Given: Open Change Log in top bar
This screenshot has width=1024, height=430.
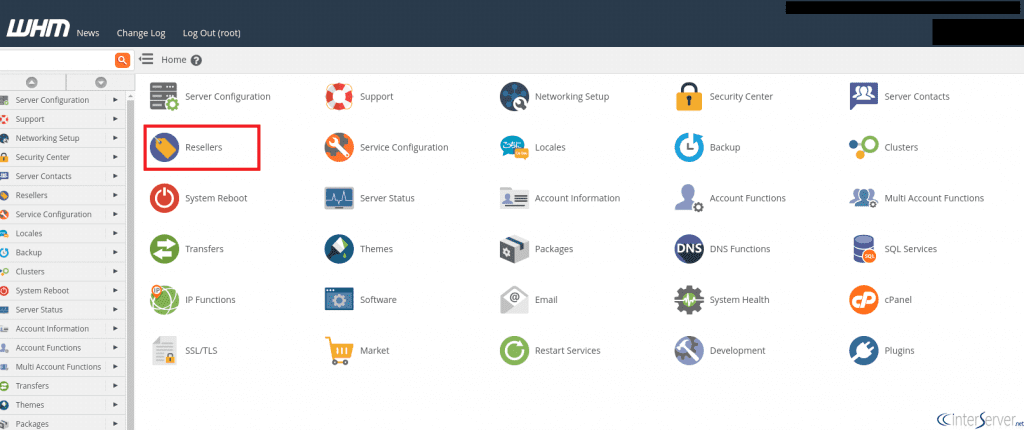Looking at the screenshot, I should [140, 33].
